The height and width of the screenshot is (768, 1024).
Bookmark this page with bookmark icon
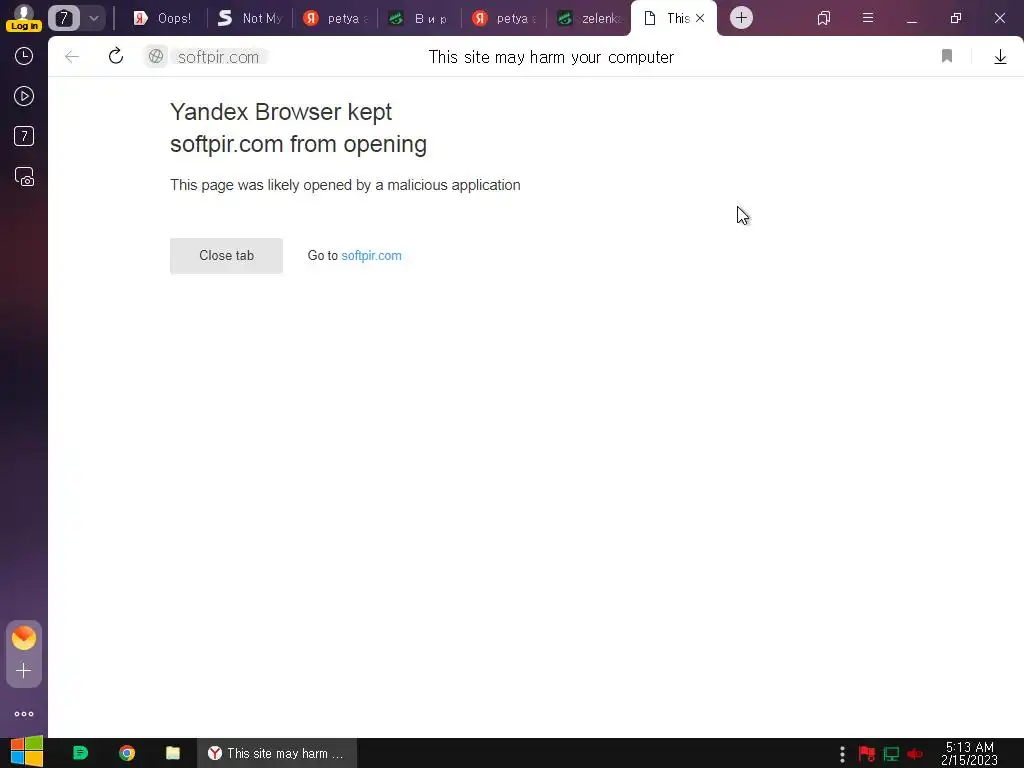pos(947,57)
